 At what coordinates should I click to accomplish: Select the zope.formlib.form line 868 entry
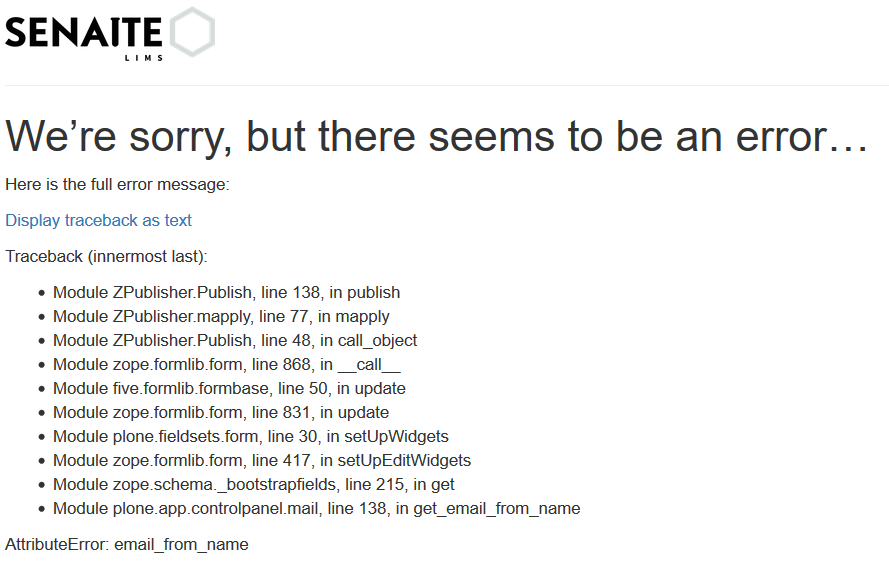(227, 364)
